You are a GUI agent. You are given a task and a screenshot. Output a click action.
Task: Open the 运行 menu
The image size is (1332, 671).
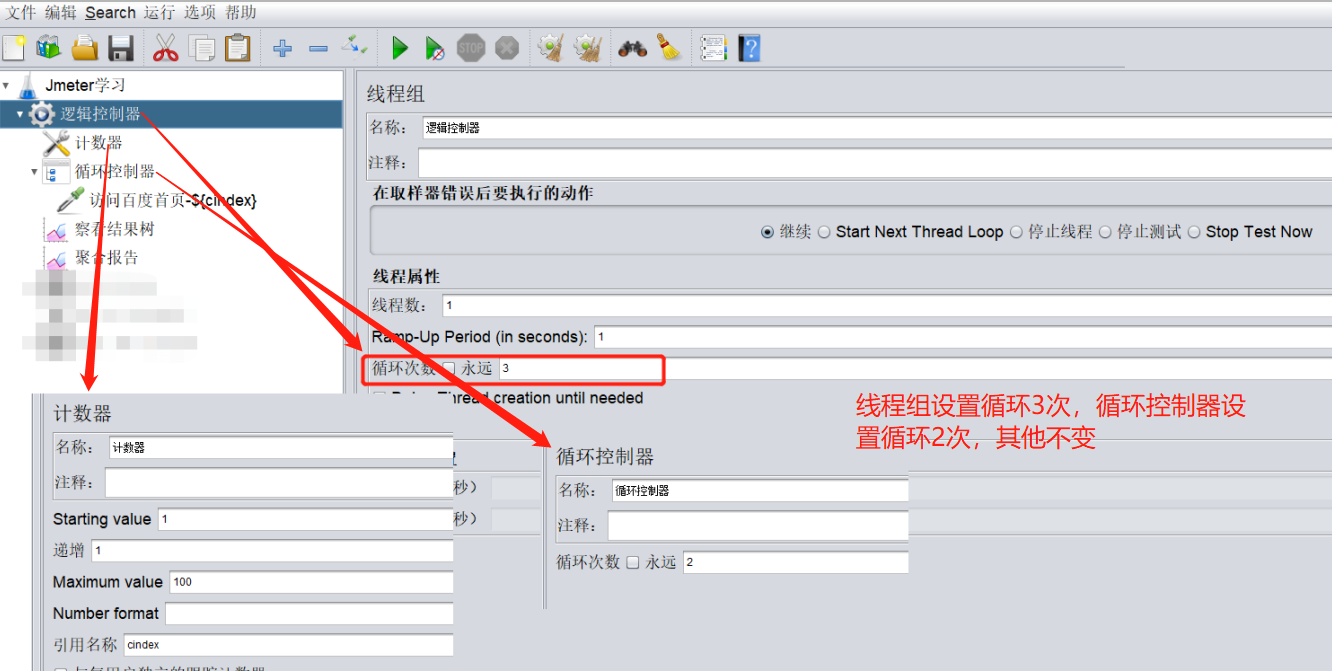[159, 12]
